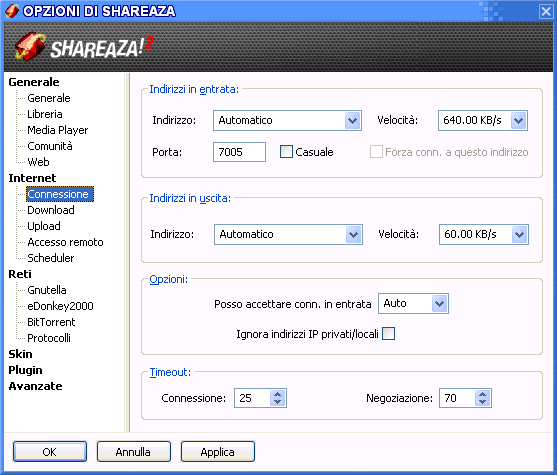Increase the Negoziazione timeout with up arrow
The width and height of the screenshot is (557, 475).
tap(482, 394)
